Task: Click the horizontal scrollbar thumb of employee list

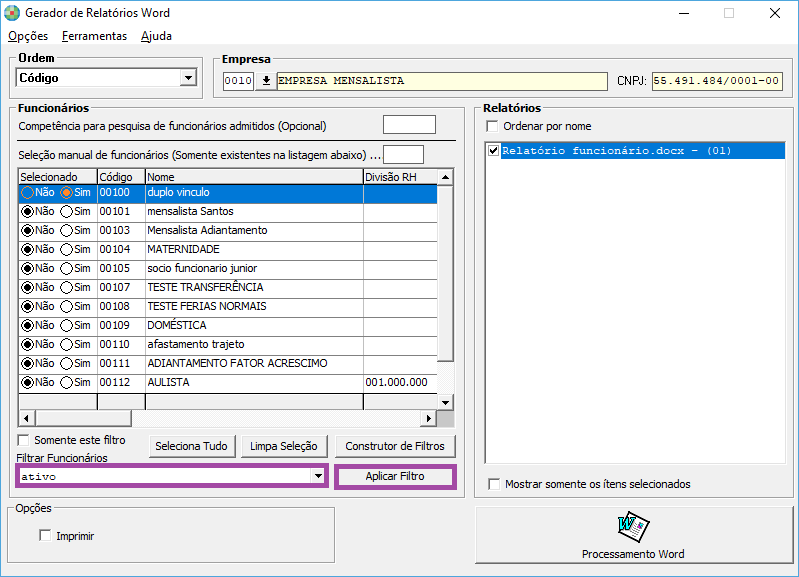Action: pyautogui.click(x=83, y=418)
